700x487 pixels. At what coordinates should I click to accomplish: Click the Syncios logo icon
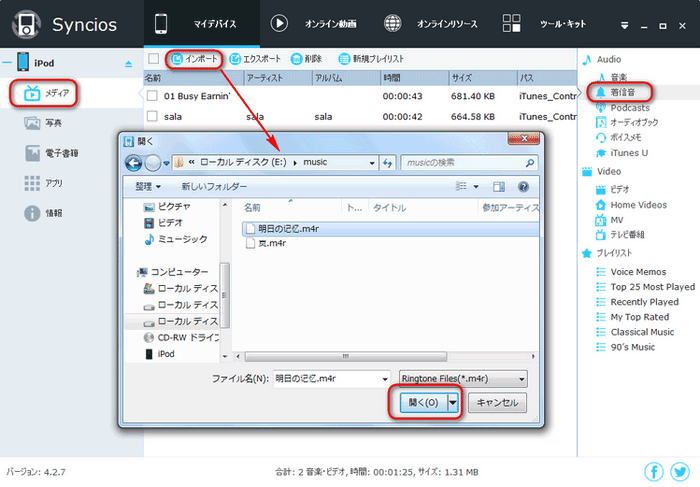[x=26, y=25]
